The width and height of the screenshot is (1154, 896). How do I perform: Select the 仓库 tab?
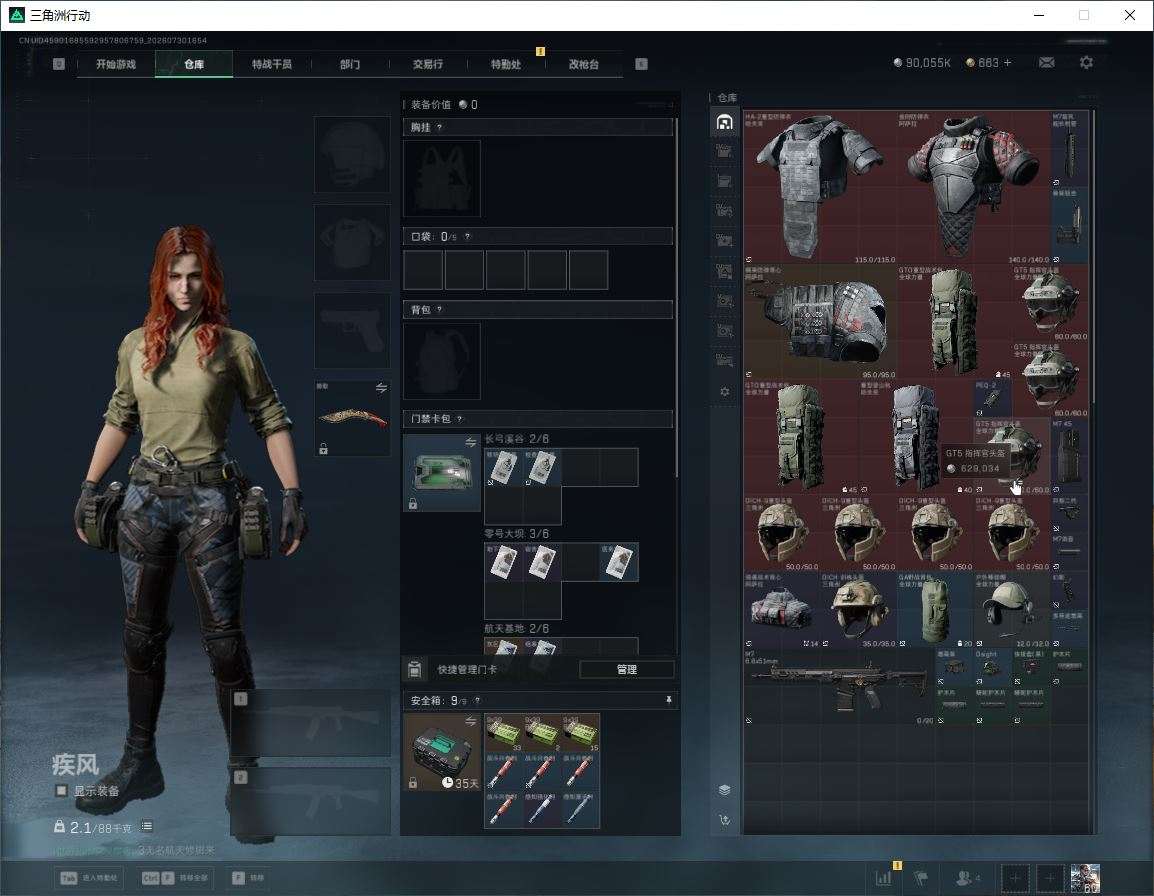[x=194, y=64]
